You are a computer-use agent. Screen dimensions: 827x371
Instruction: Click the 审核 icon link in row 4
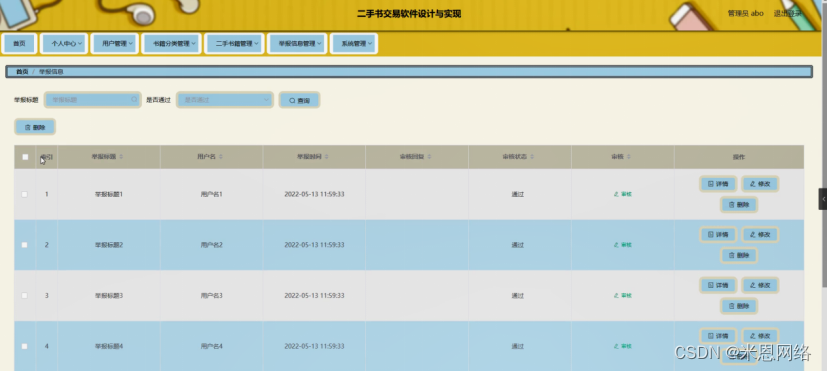coord(622,346)
